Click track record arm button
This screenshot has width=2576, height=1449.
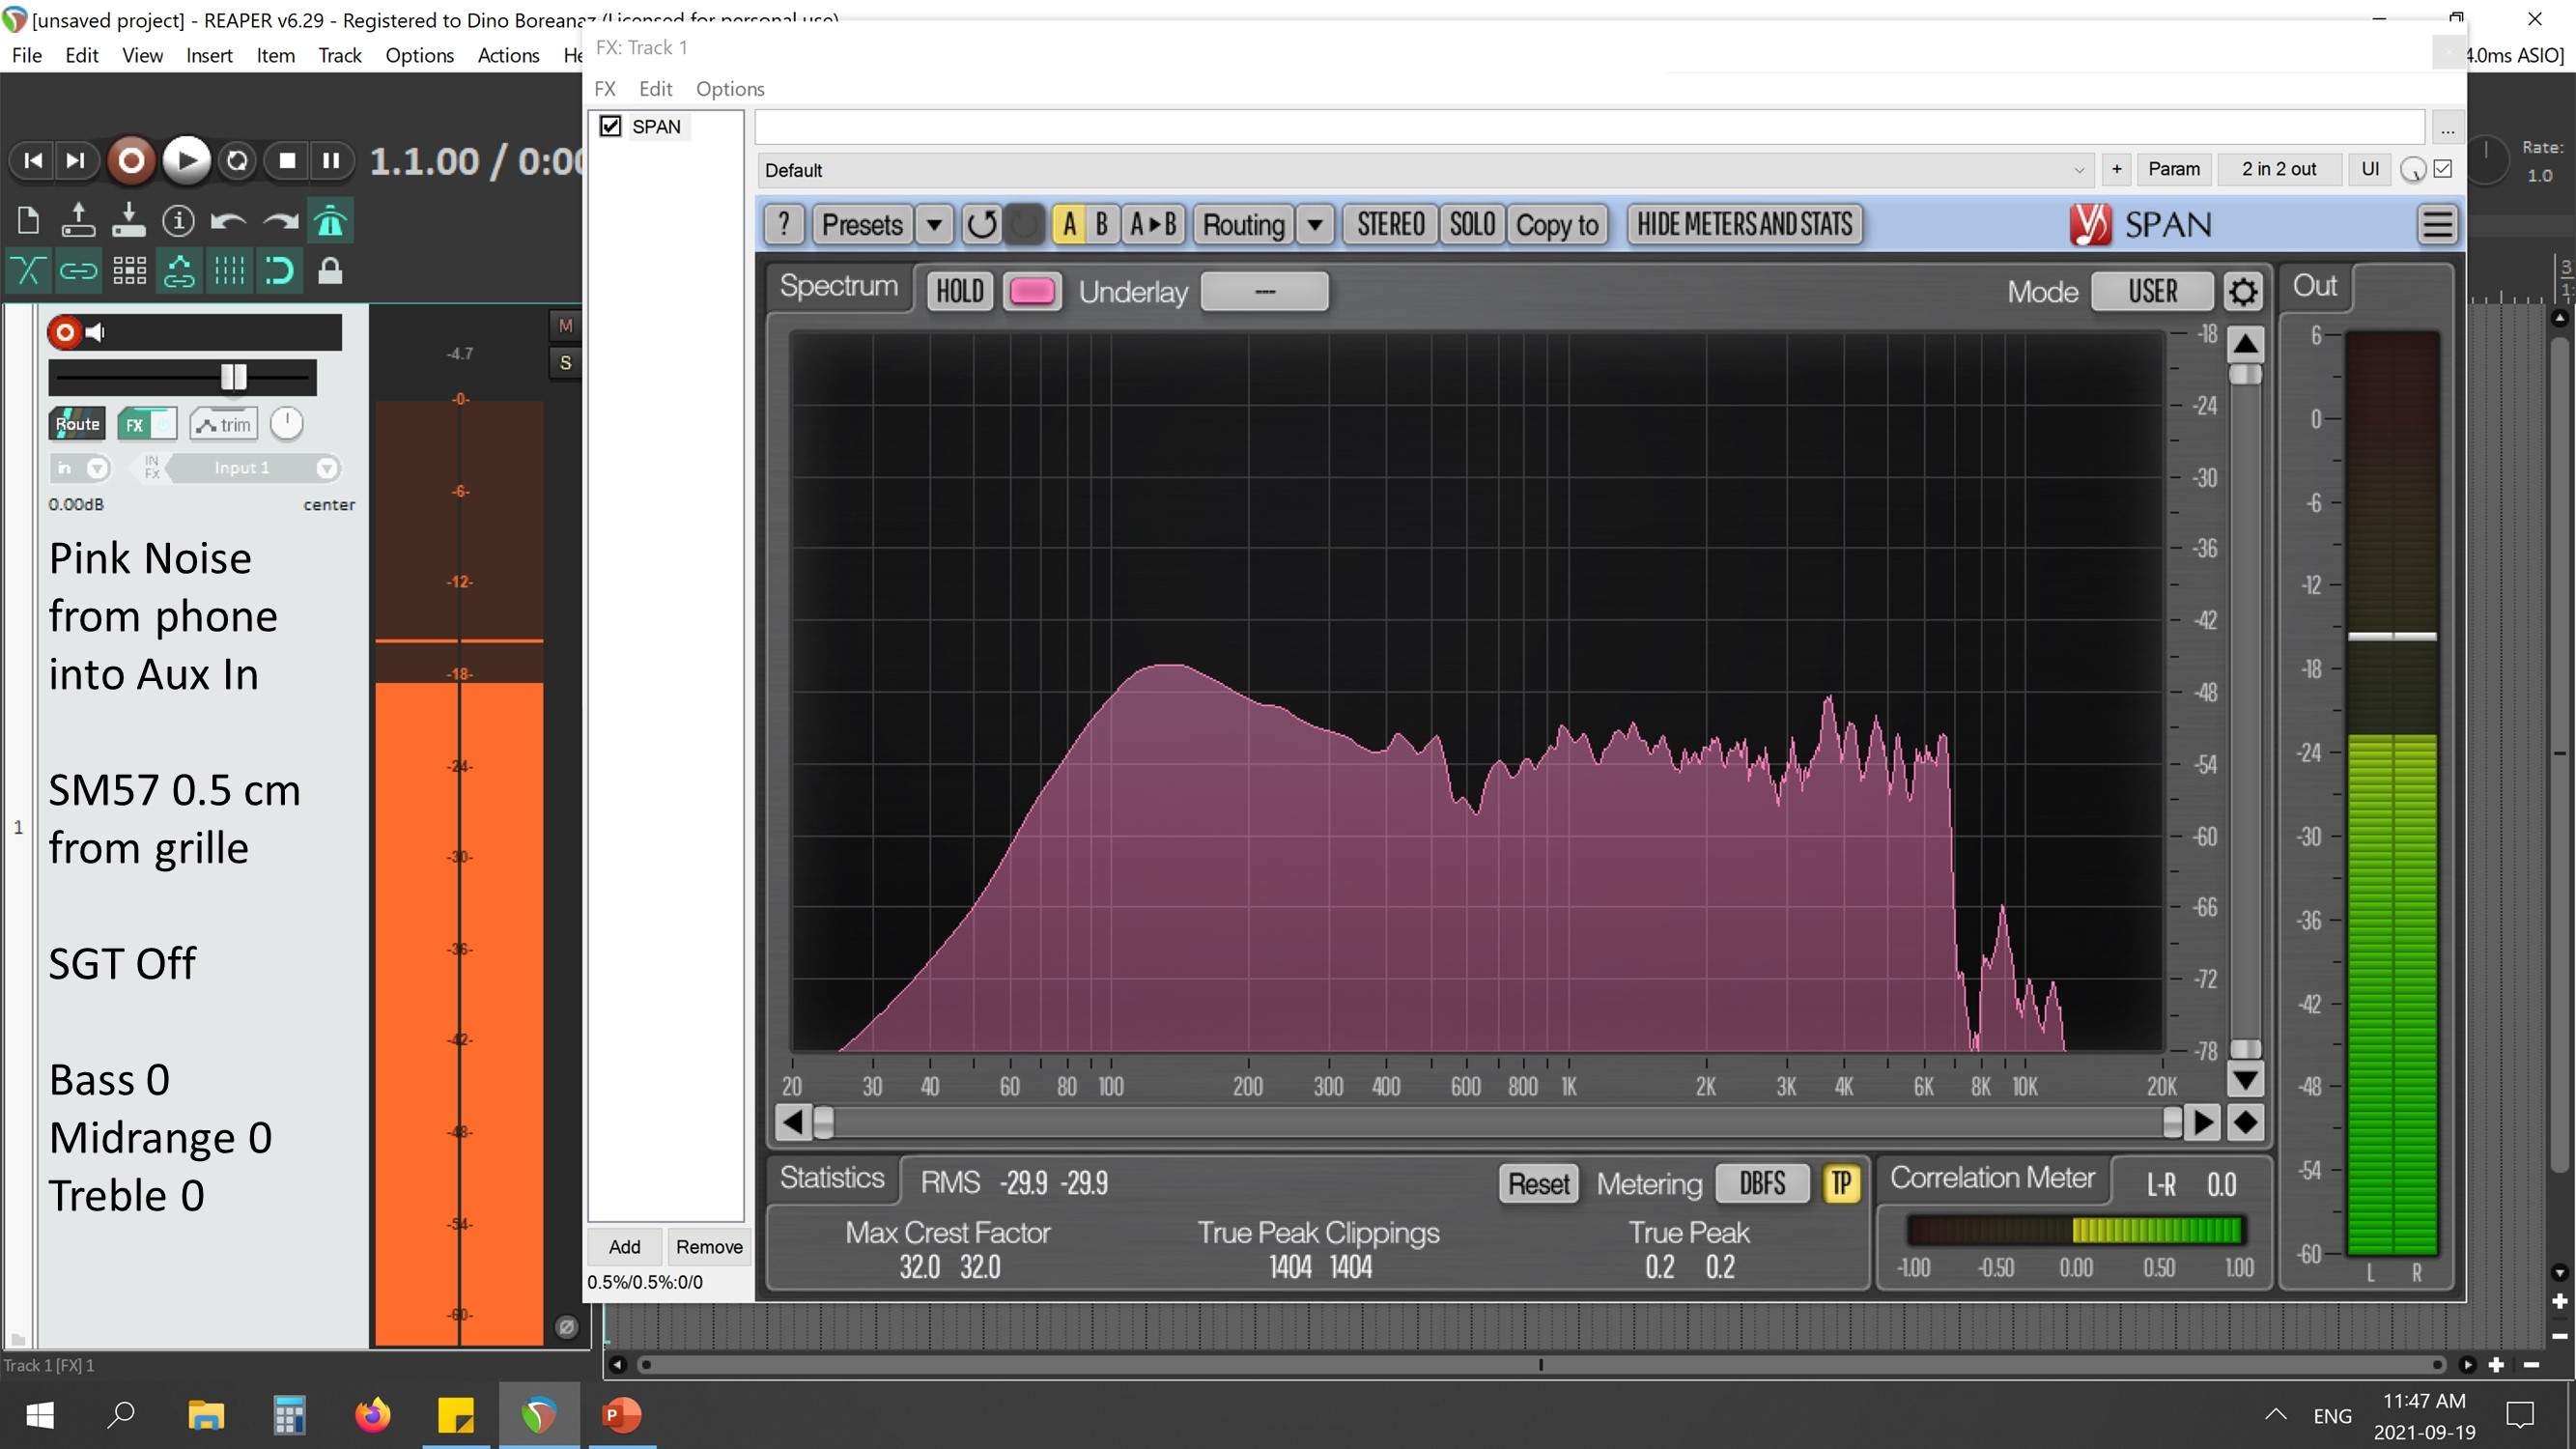coord(65,332)
